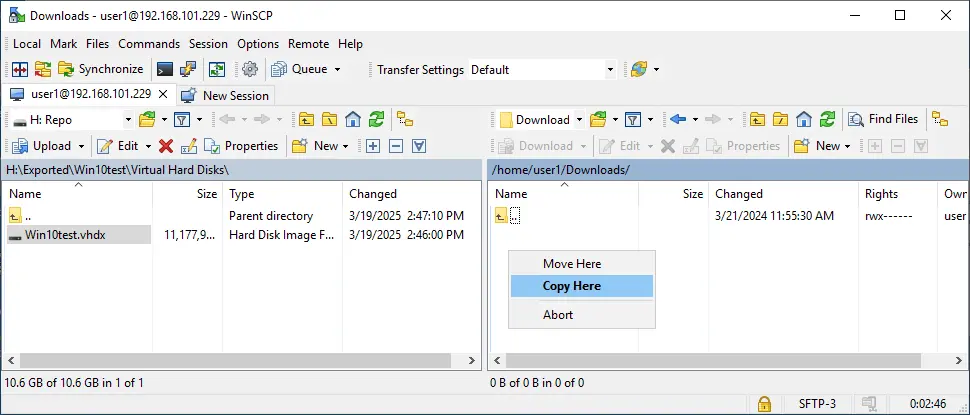Click local Select All icon
The image size is (970, 415).
click(x=419, y=146)
